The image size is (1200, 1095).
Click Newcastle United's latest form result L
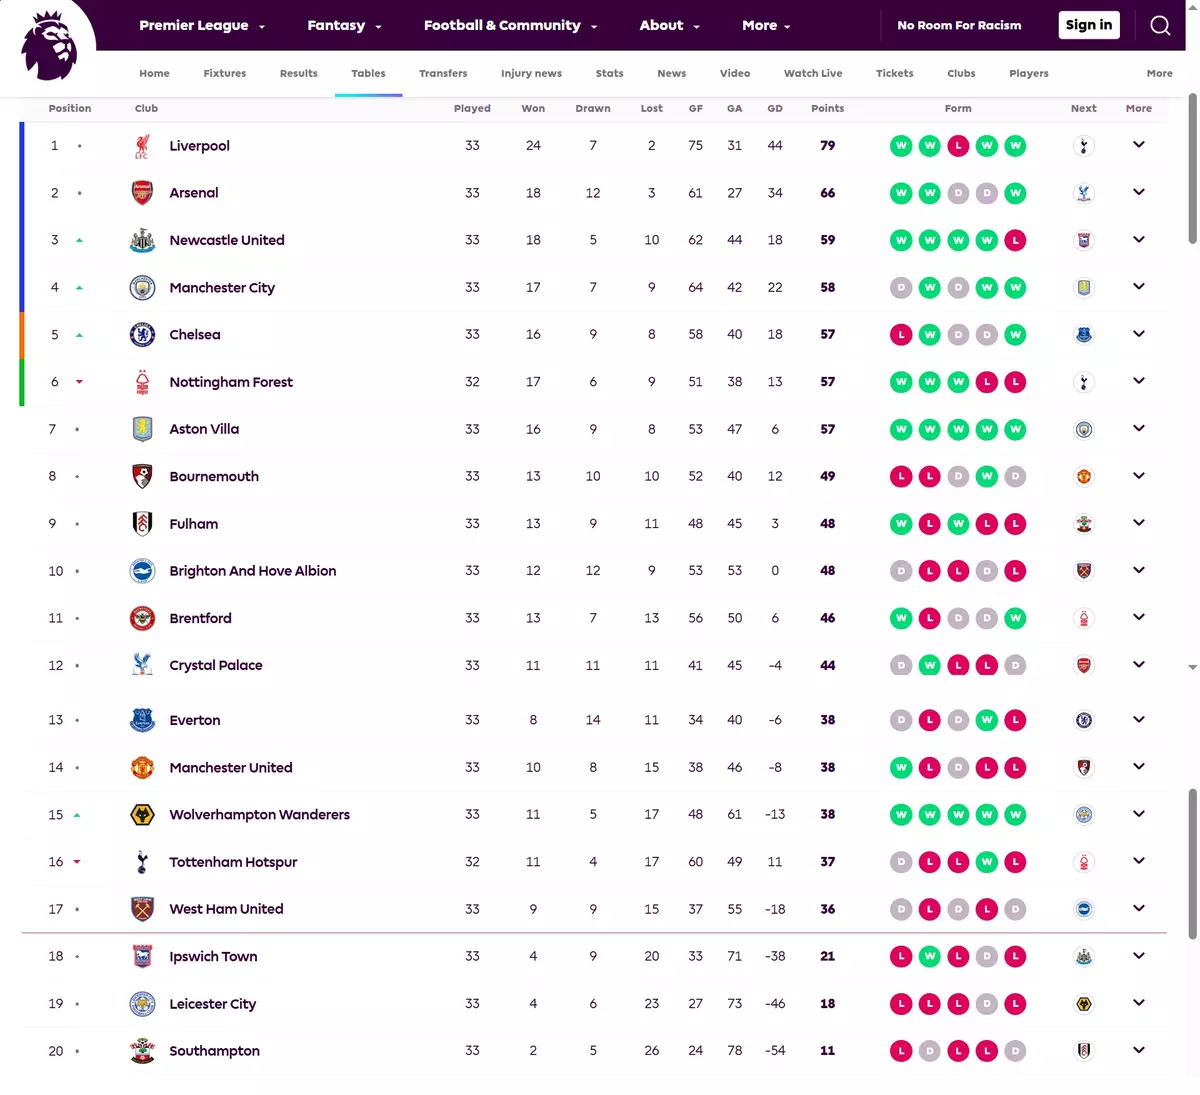pyautogui.click(x=1015, y=240)
